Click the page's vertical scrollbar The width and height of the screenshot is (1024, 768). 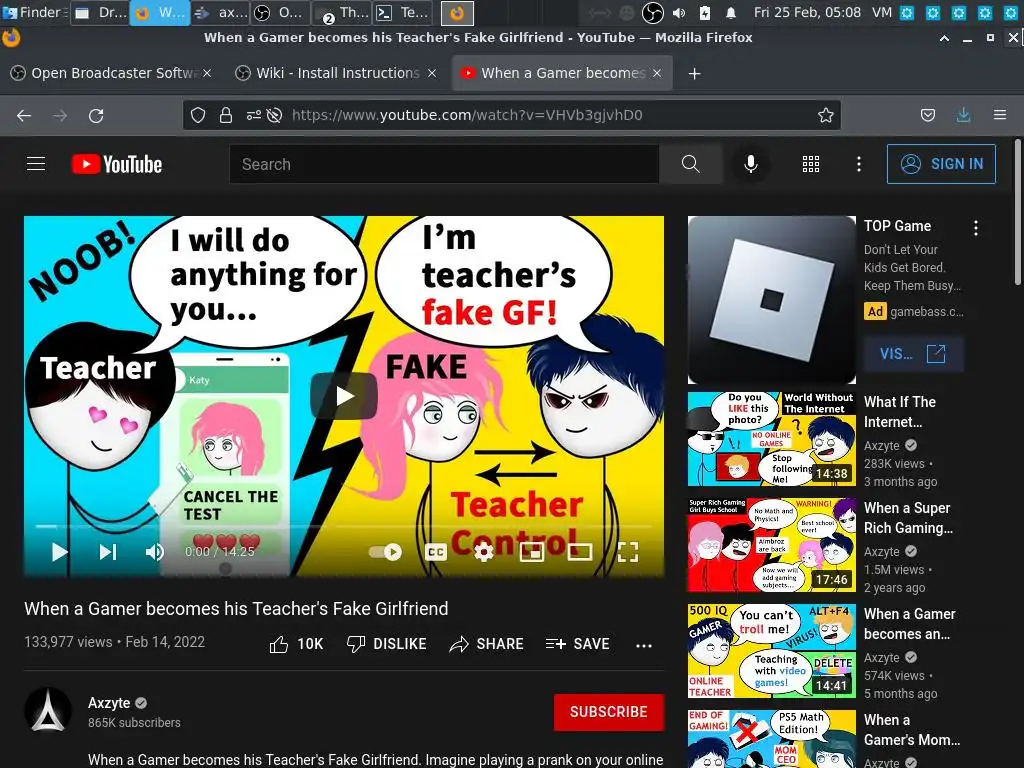coord(1017,212)
